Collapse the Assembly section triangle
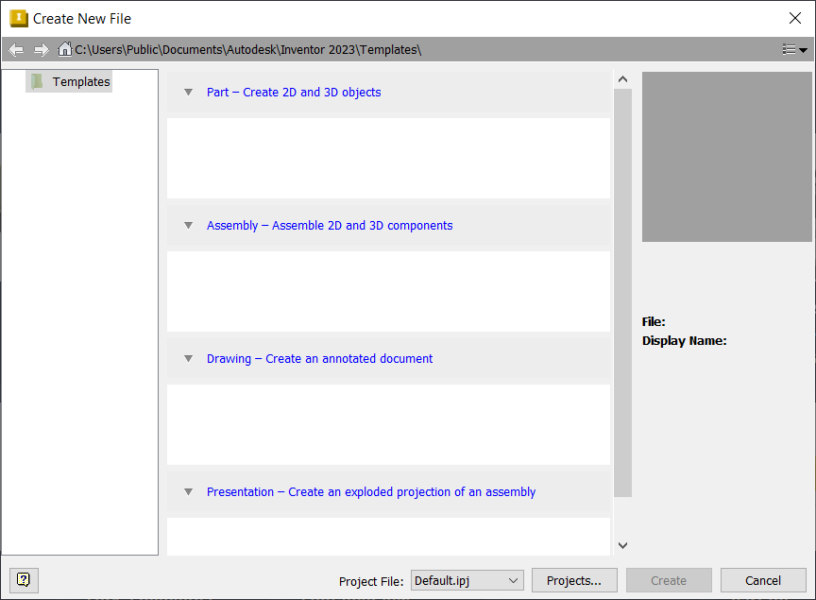Screen dimensions: 816x600 click(x=188, y=225)
